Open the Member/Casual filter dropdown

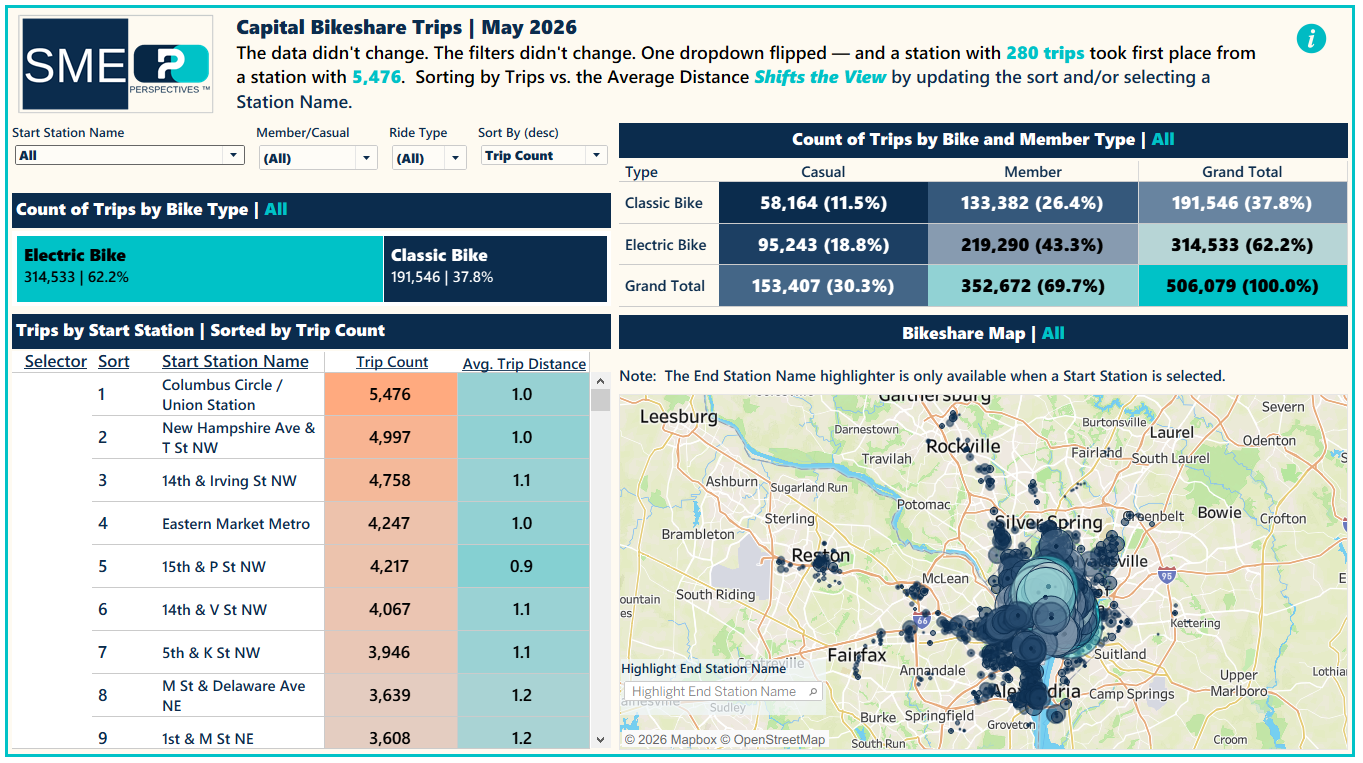[x=317, y=158]
